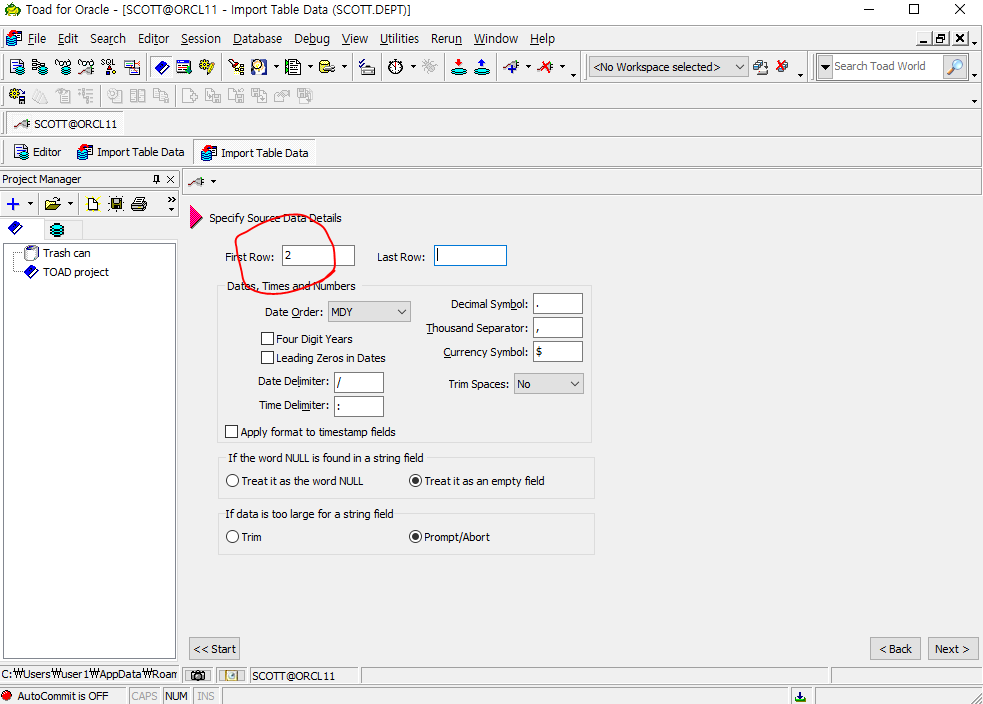
Task: Expand the connection selector arrow above wizard
Action: click(x=213, y=182)
